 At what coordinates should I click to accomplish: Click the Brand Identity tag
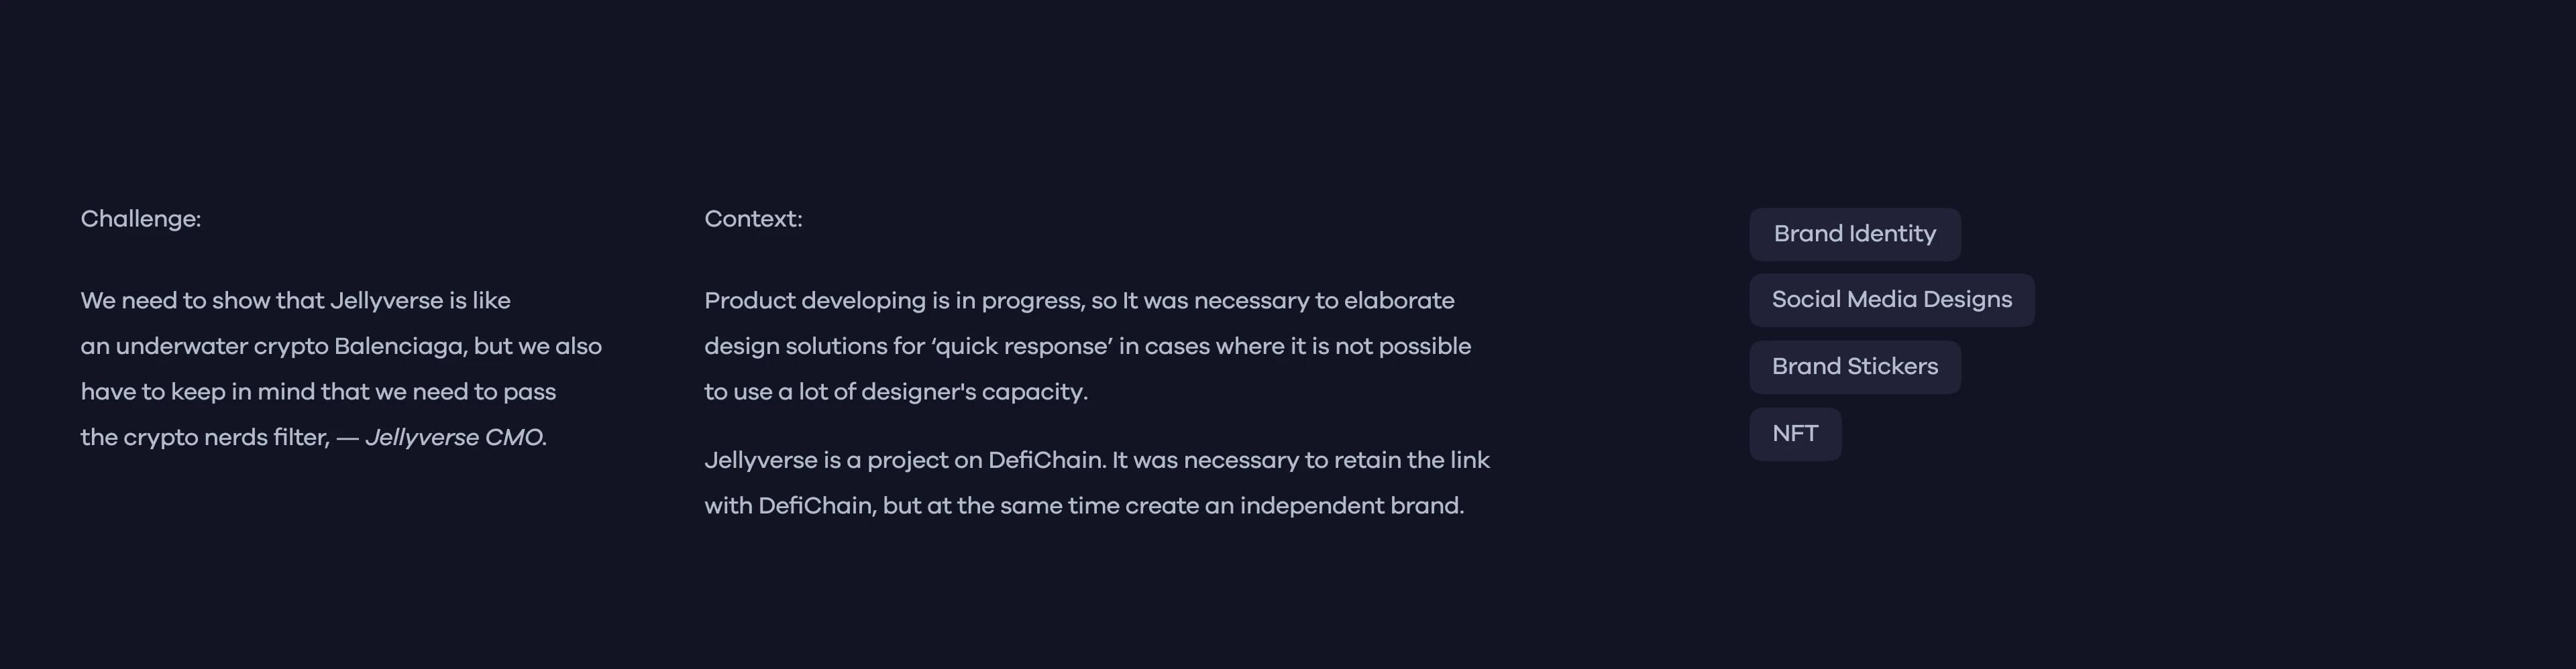point(1854,234)
